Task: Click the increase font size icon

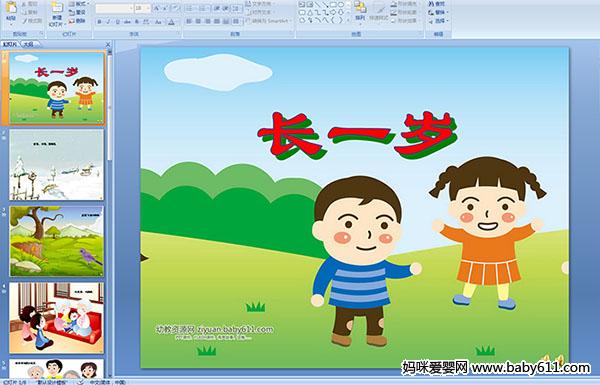Action: (157, 8)
